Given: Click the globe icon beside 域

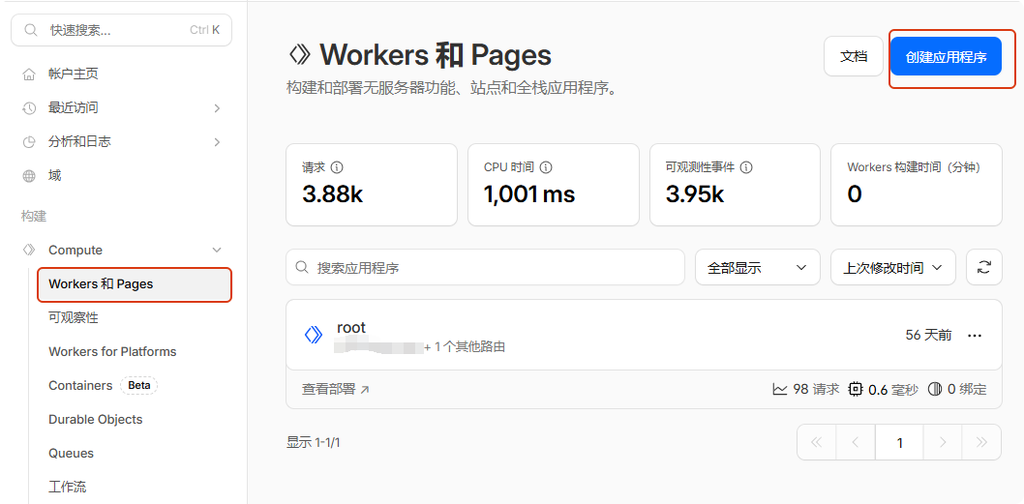Looking at the screenshot, I should (x=29, y=176).
